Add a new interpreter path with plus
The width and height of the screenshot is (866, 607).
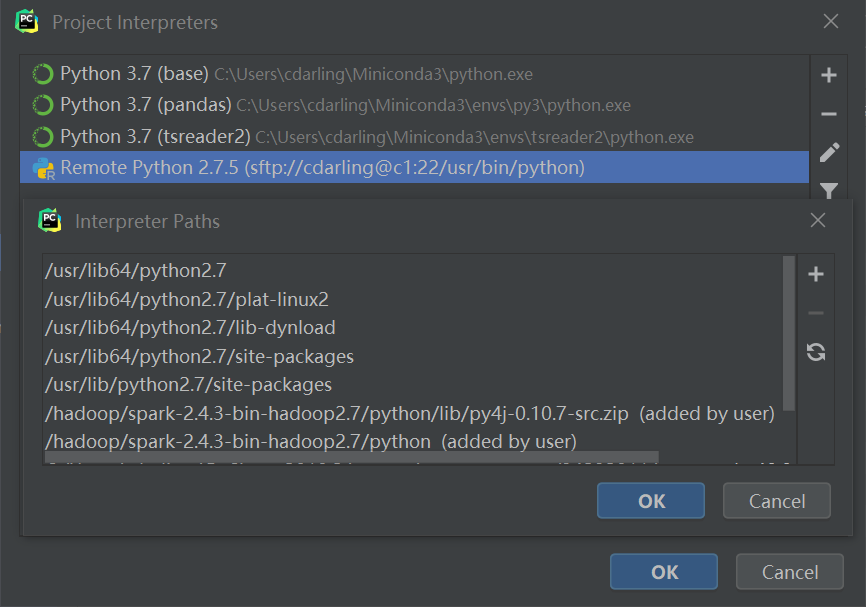point(815,274)
